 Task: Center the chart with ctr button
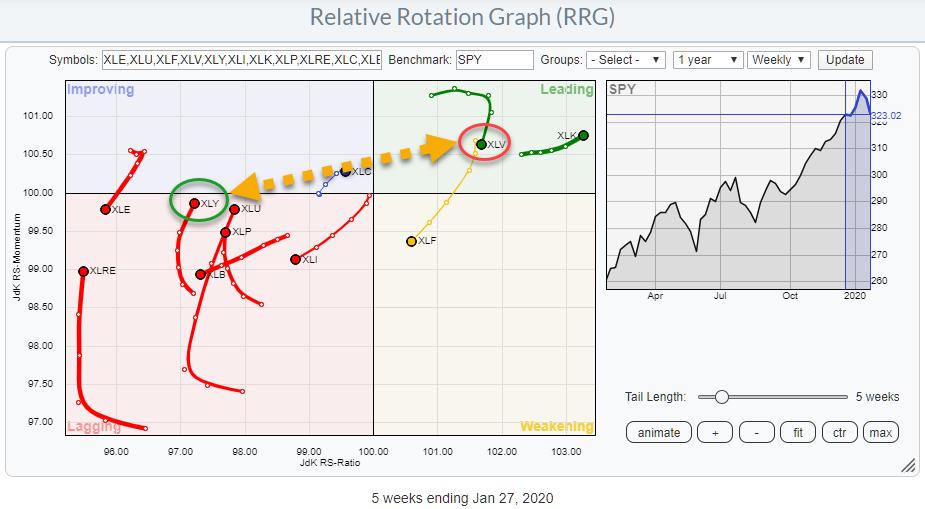pyautogui.click(x=838, y=432)
